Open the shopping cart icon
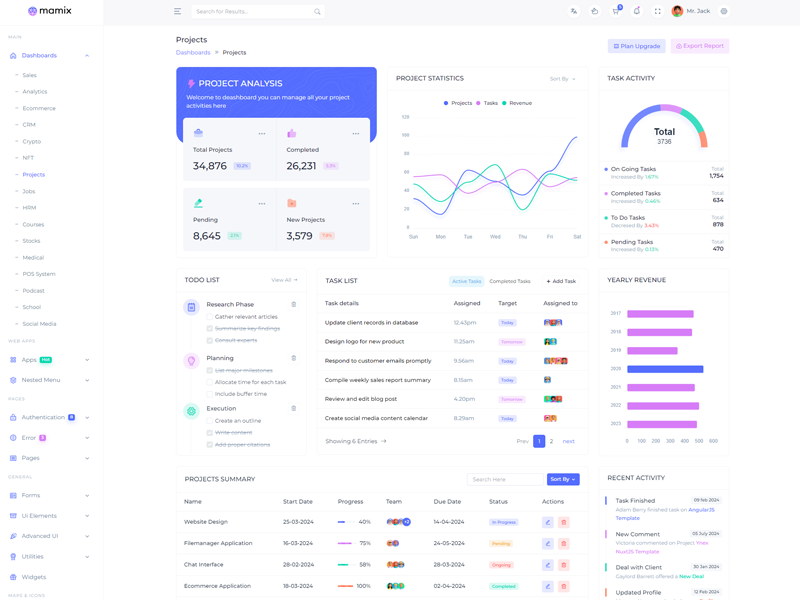Screen dimensions: 800x600 616,11
